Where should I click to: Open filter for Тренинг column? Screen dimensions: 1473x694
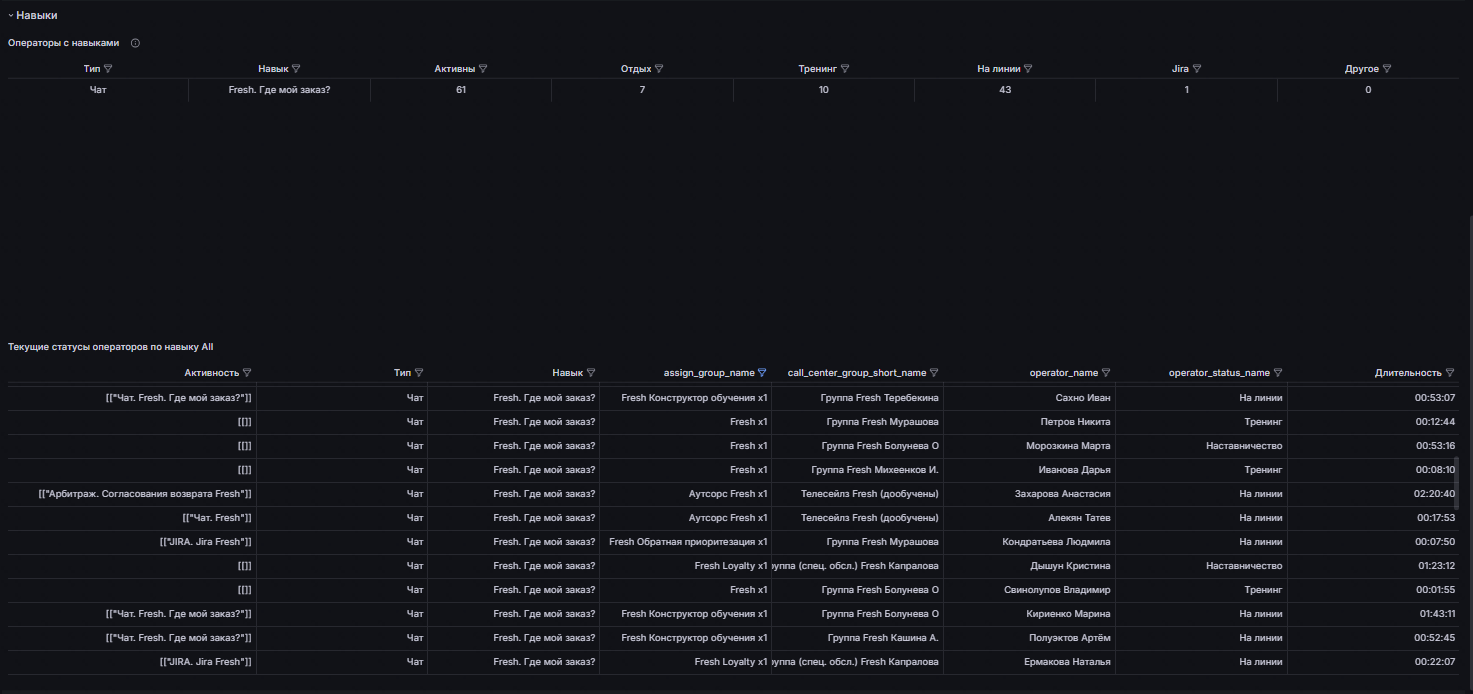tap(845, 69)
